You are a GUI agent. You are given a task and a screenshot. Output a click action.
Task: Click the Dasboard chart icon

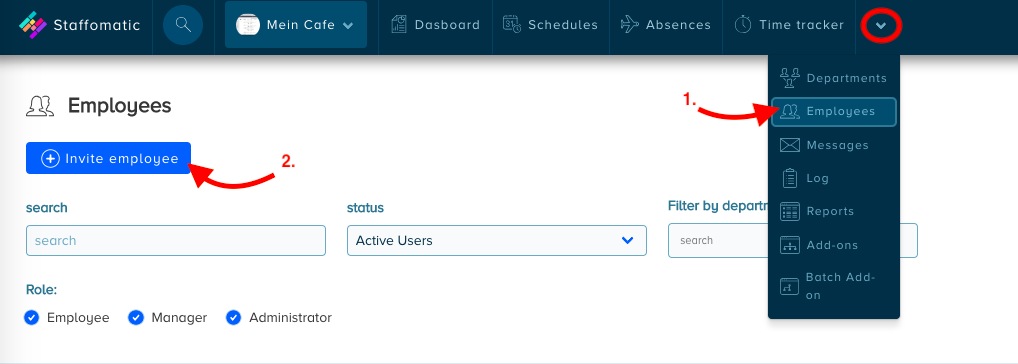(x=399, y=25)
